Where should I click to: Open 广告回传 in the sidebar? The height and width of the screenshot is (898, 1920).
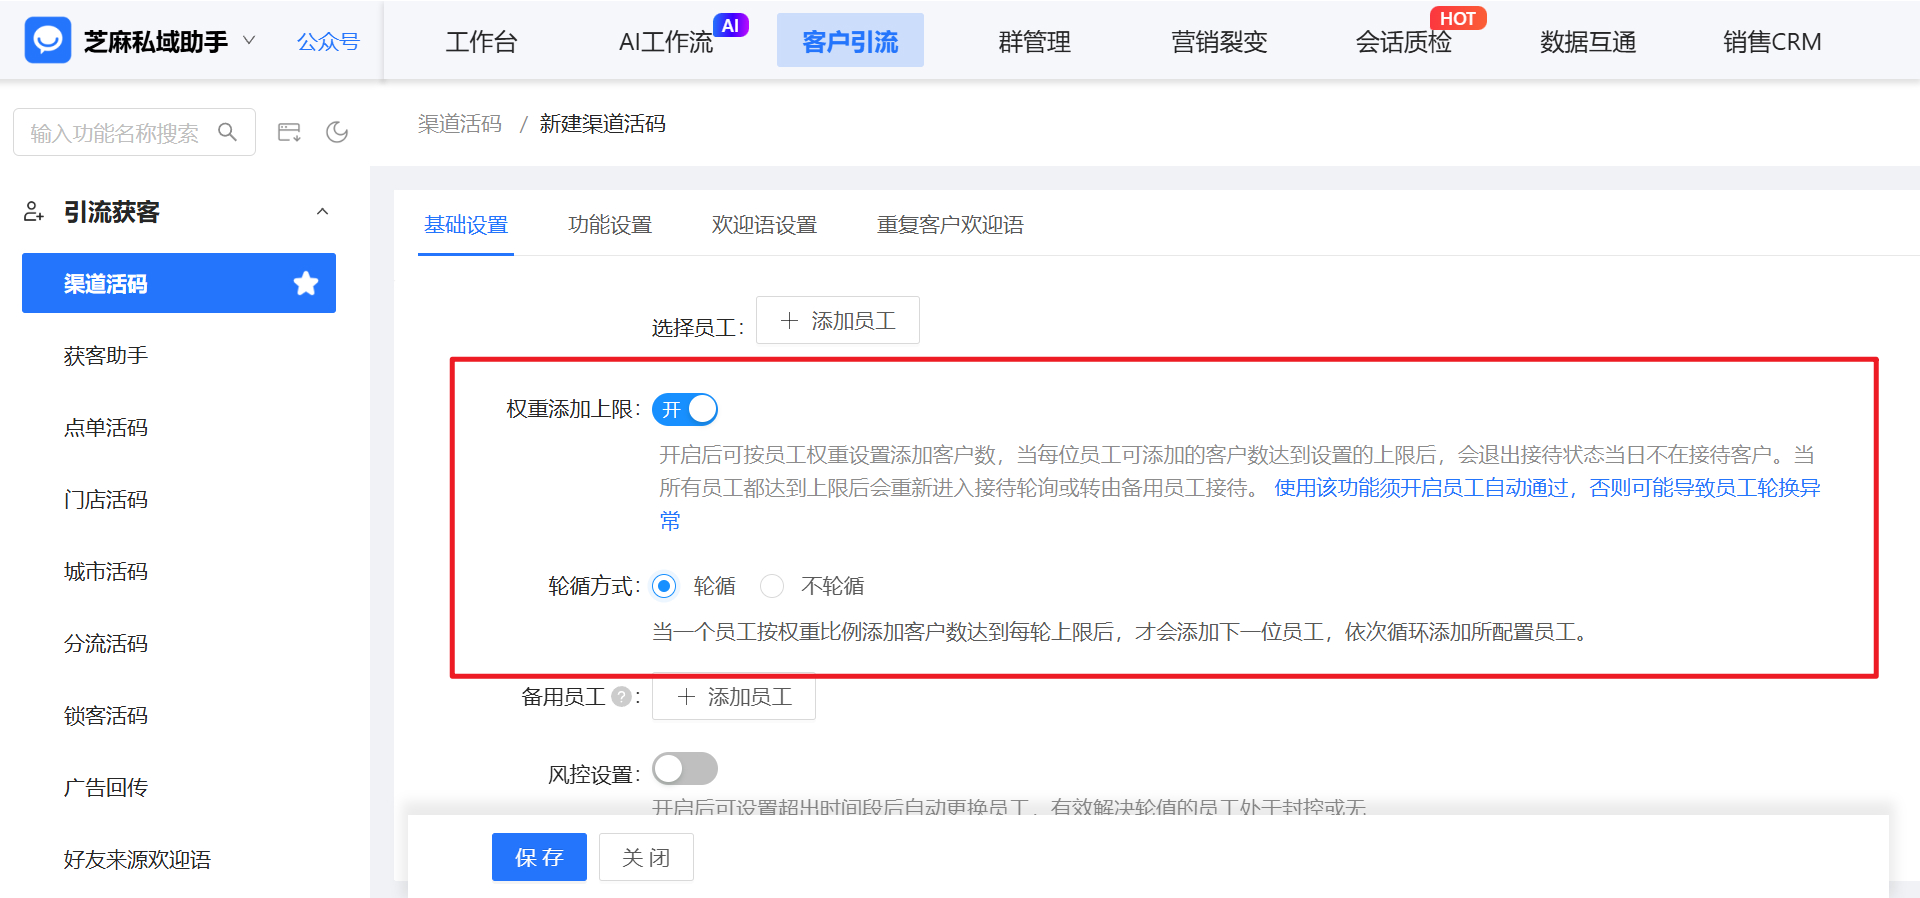pos(106,788)
